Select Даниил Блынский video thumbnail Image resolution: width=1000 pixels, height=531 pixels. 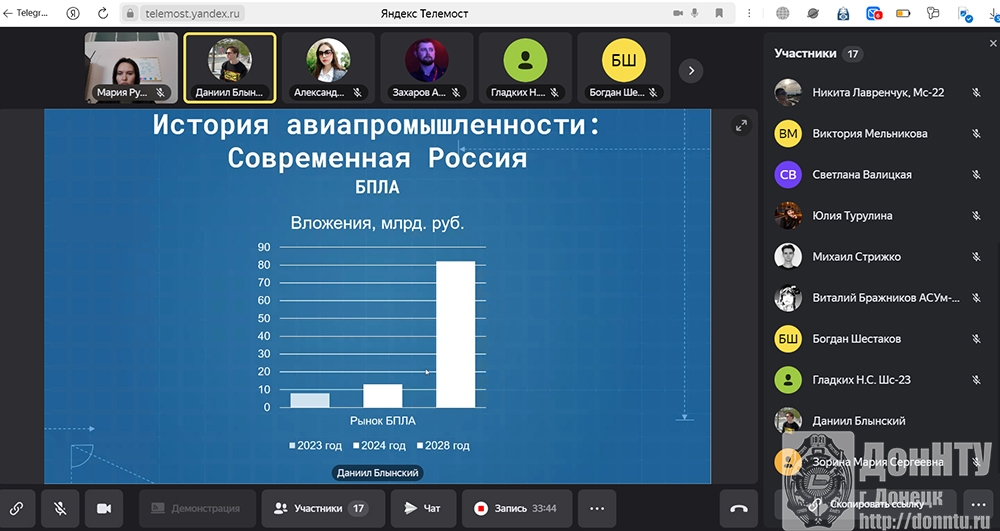[x=229, y=68]
